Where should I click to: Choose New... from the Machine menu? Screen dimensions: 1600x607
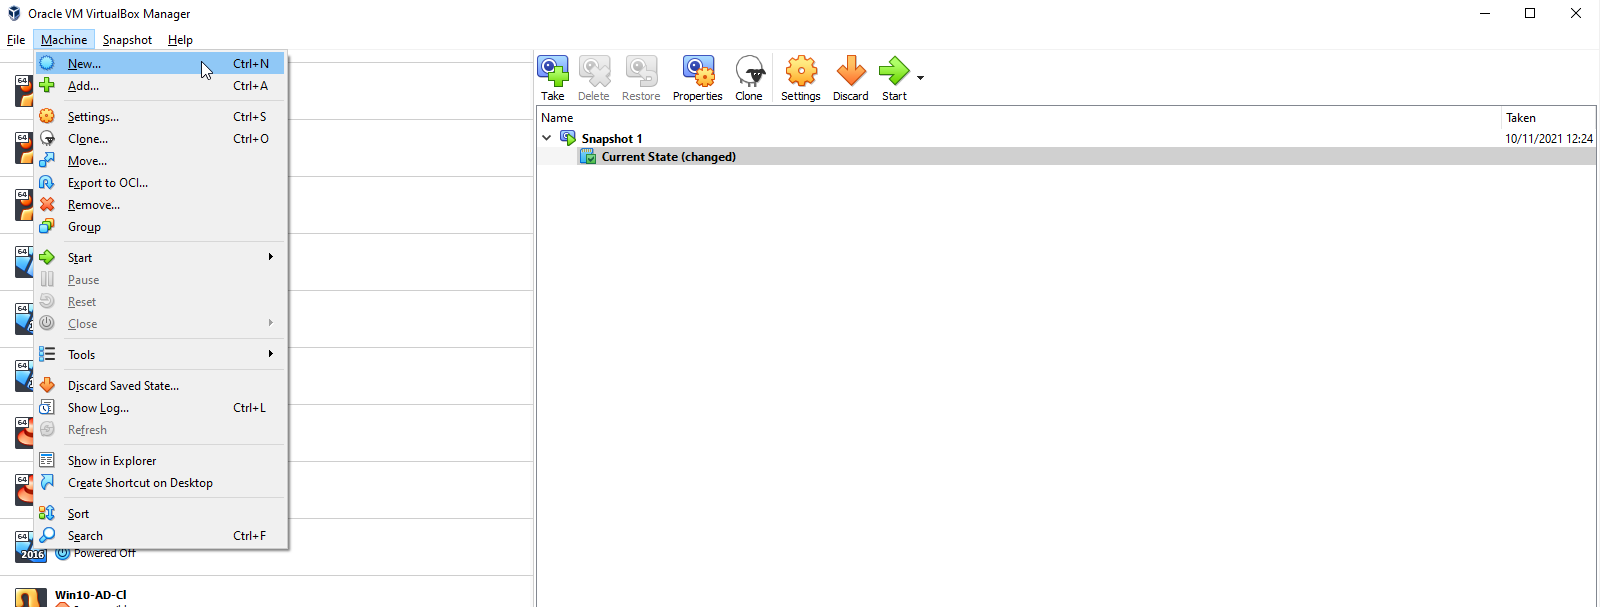click(84, 64)
